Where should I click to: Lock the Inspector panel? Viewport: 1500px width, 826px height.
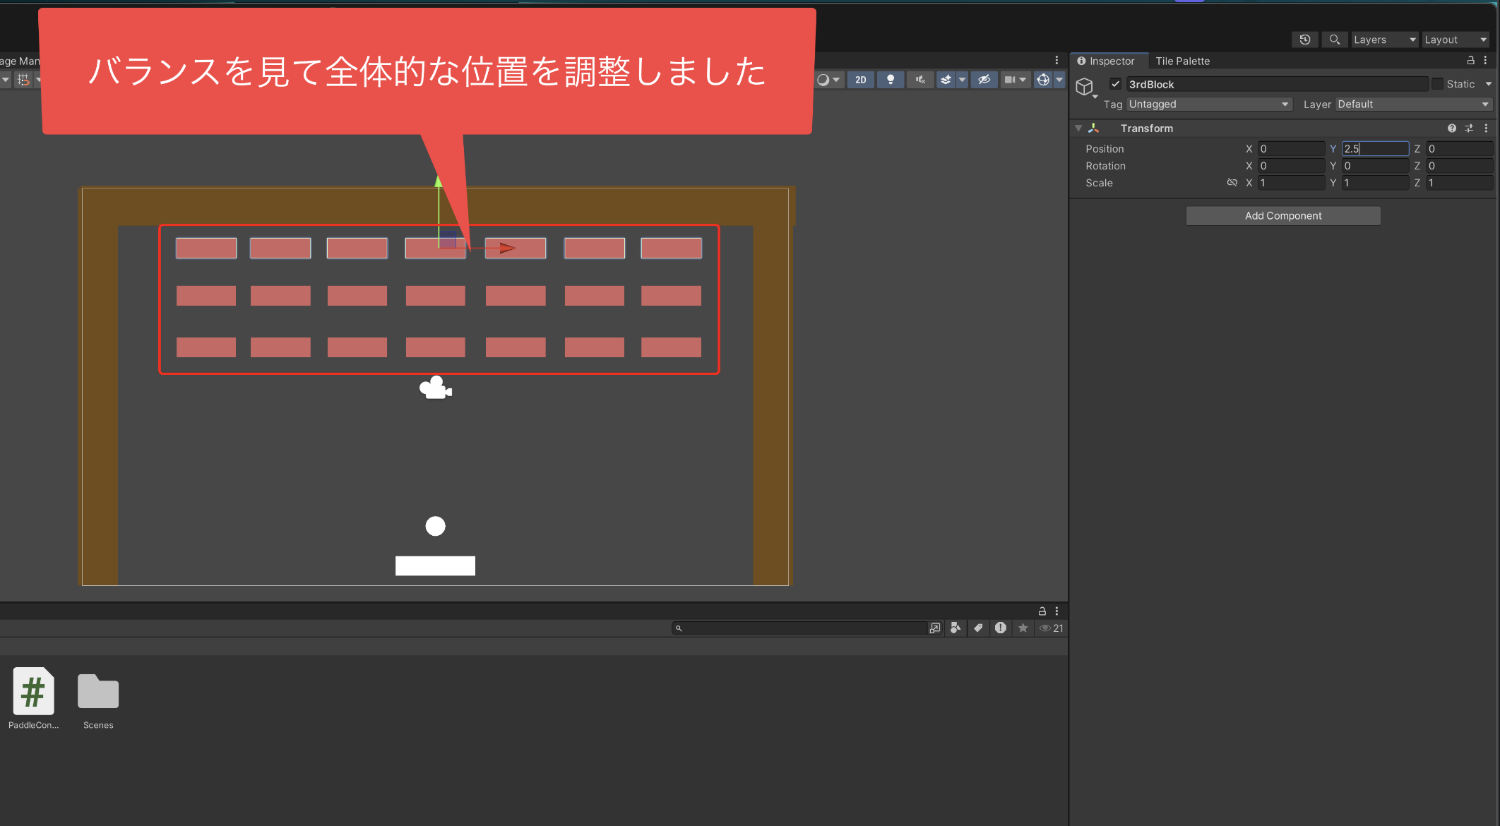1471,61
